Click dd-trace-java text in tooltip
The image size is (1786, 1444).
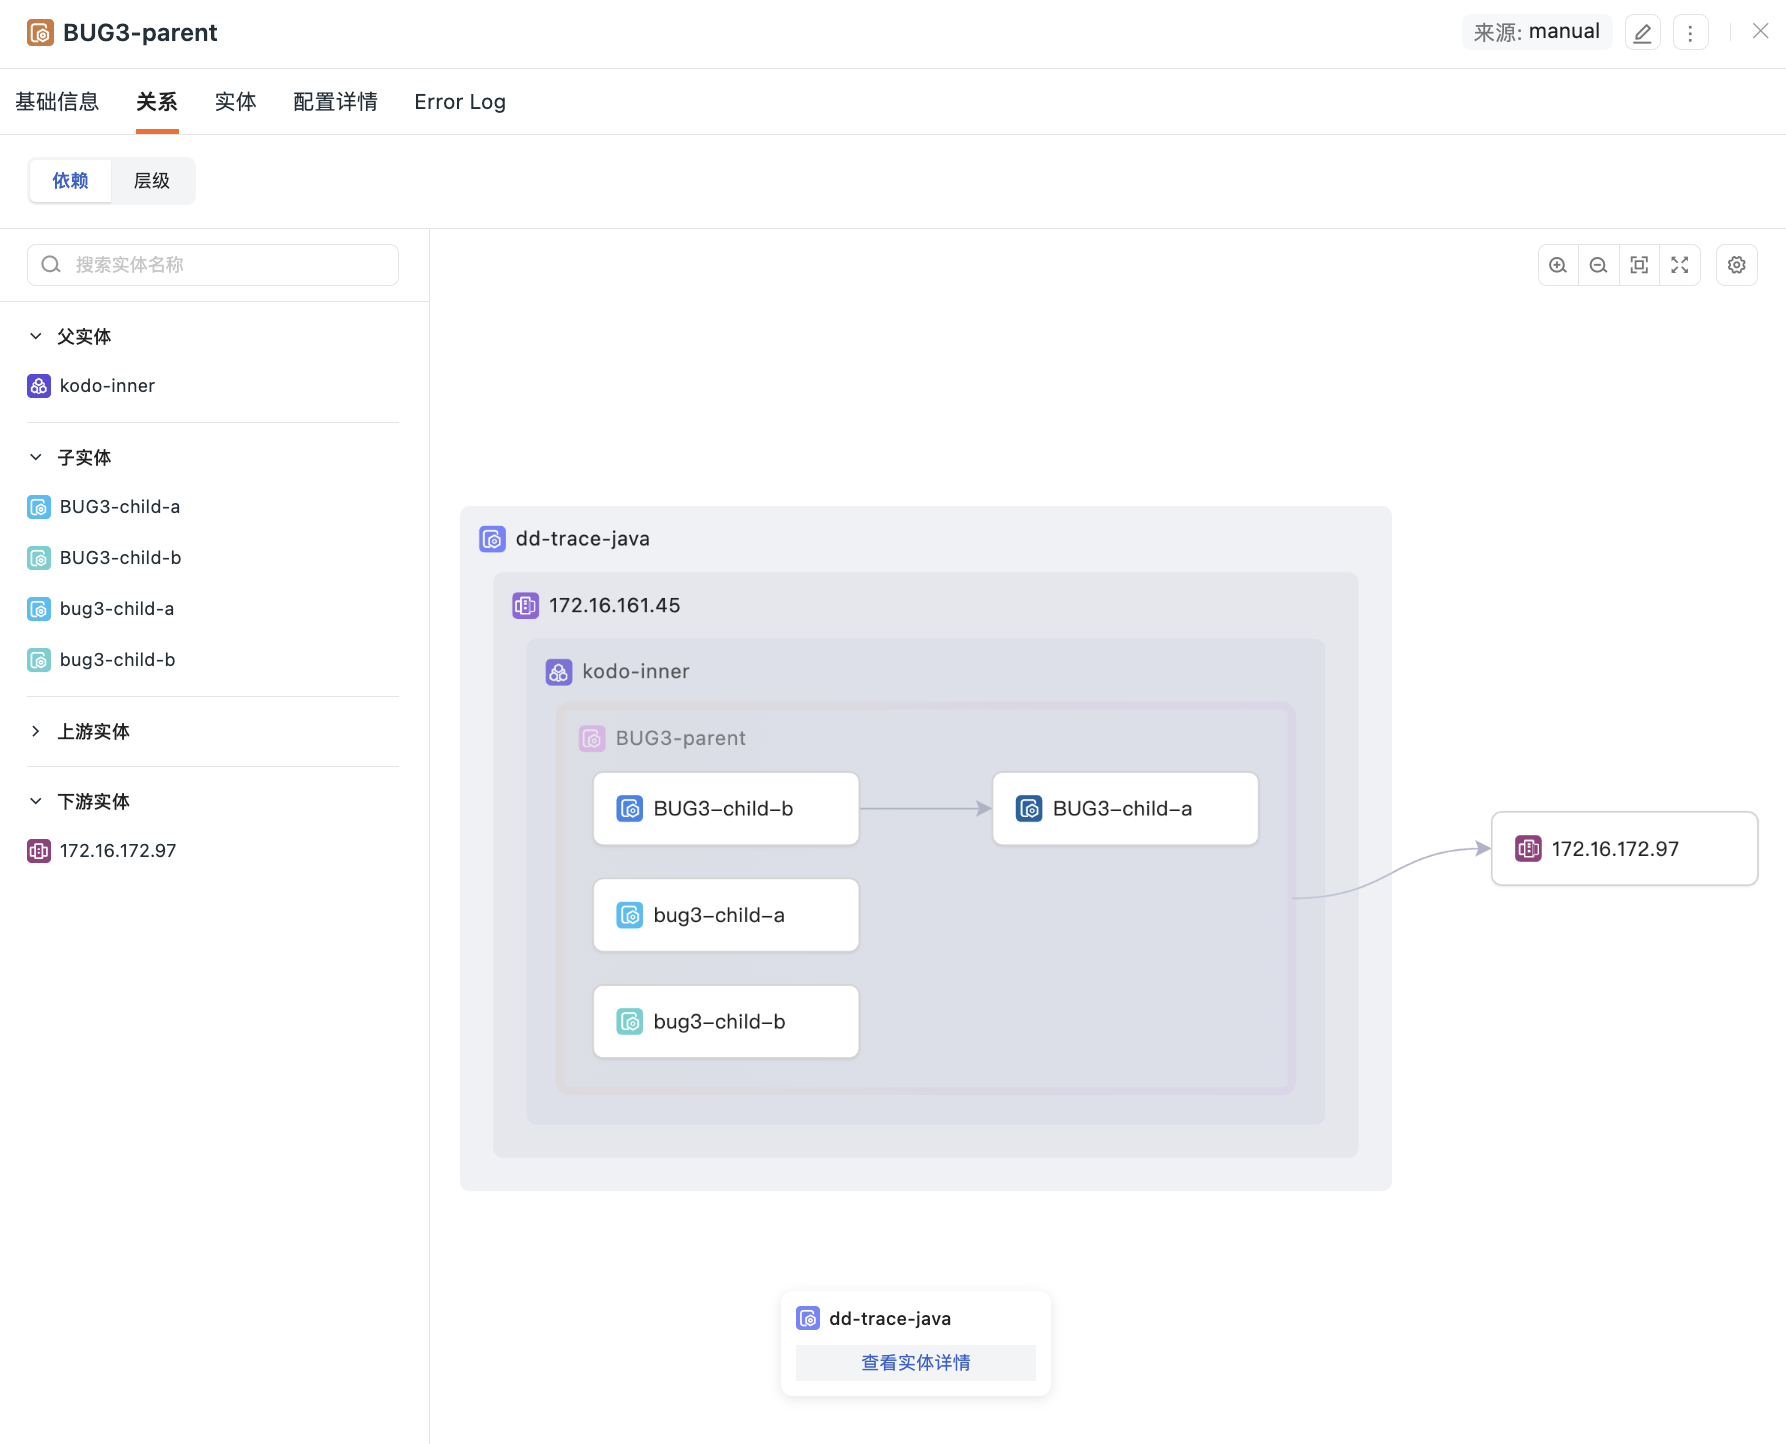pyautogui.click(x=890, y=1318)
